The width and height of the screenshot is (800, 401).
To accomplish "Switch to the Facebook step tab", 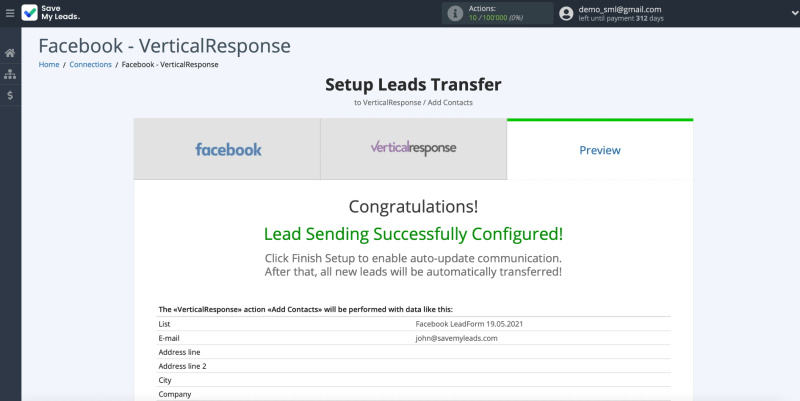I will tap(227, 149).
